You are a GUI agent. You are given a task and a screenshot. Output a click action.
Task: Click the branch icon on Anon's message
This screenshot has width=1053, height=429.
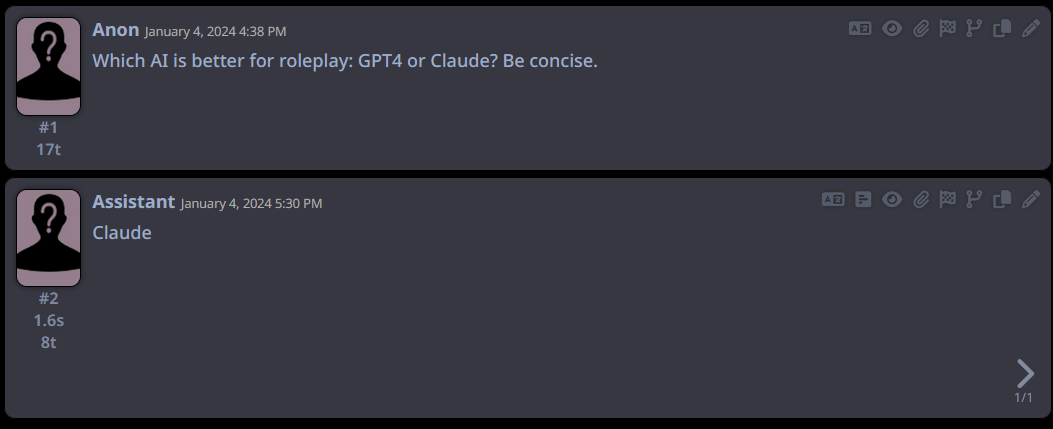pos(974,29)
